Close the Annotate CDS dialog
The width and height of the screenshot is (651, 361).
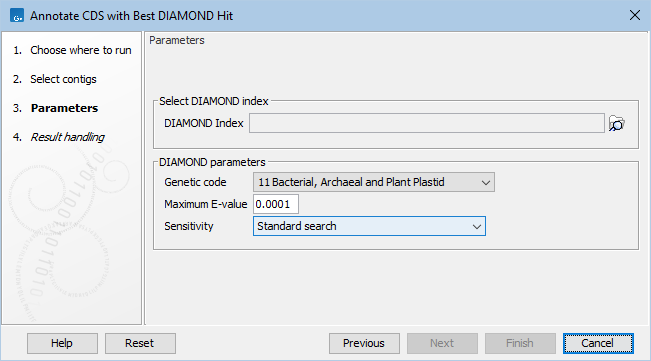click(635, 15)
